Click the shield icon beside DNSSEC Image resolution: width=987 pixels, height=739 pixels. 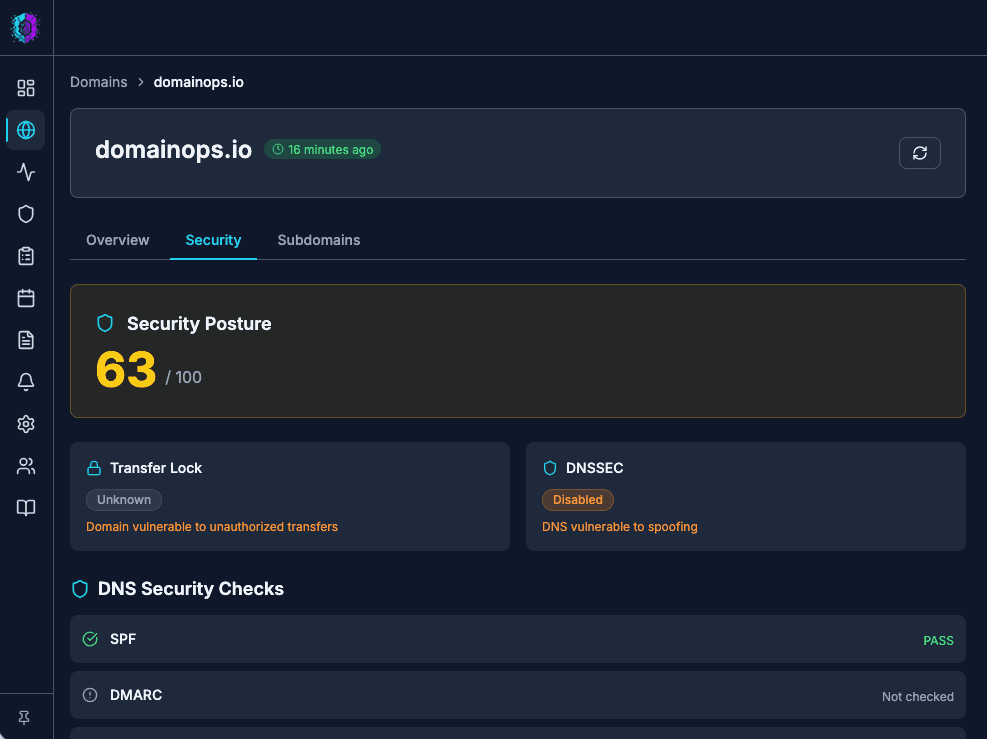[x=550, y=468]
